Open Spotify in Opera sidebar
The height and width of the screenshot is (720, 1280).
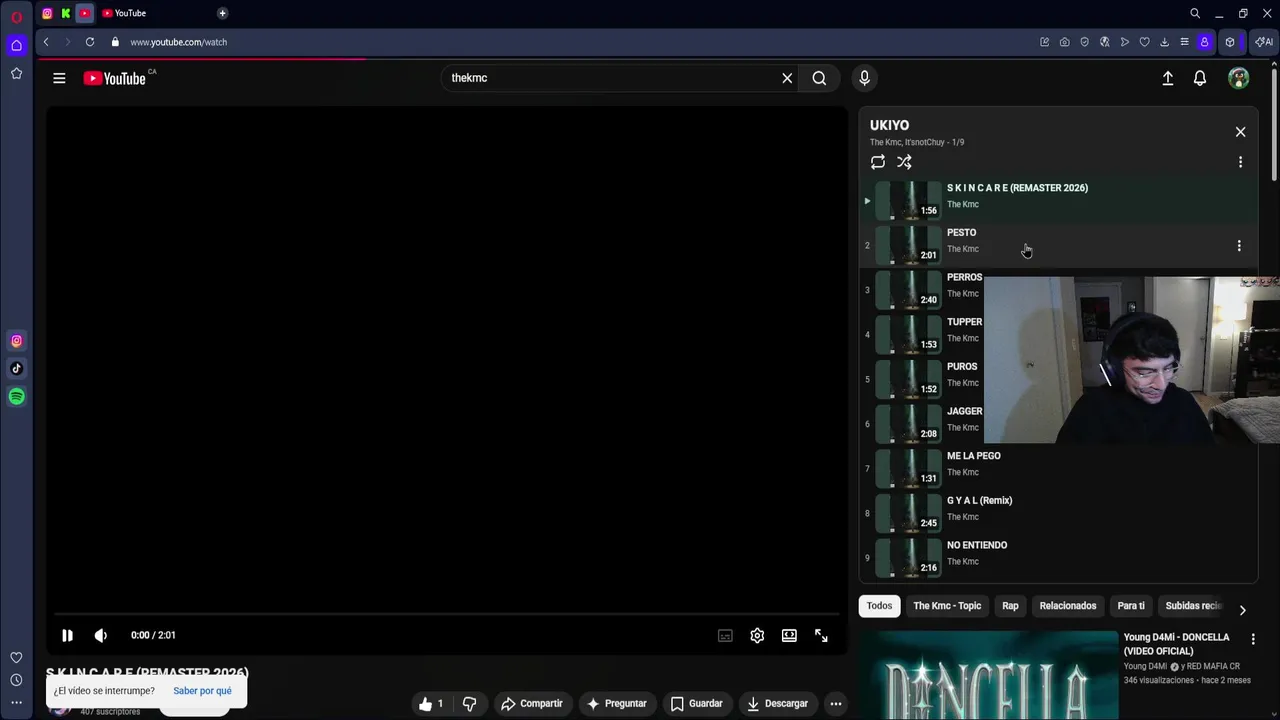point(16,397)
